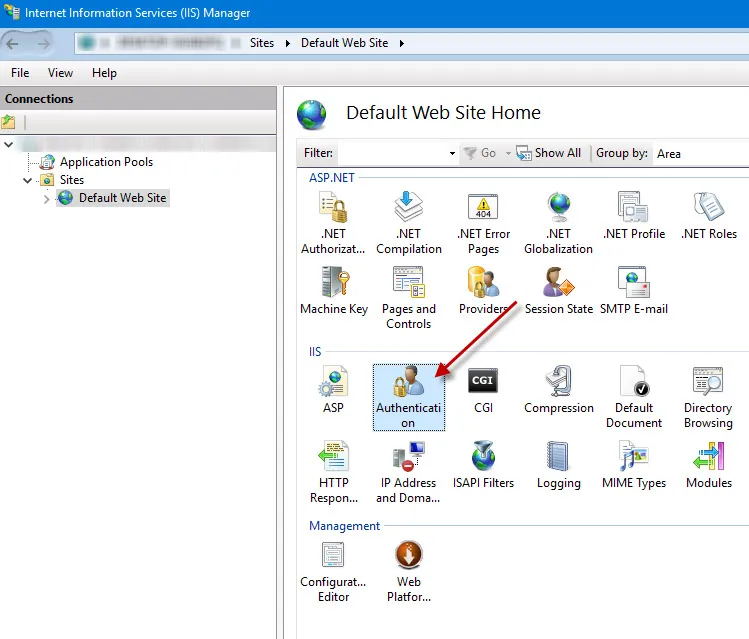Open the Logging feature

(x=558, y=465)
